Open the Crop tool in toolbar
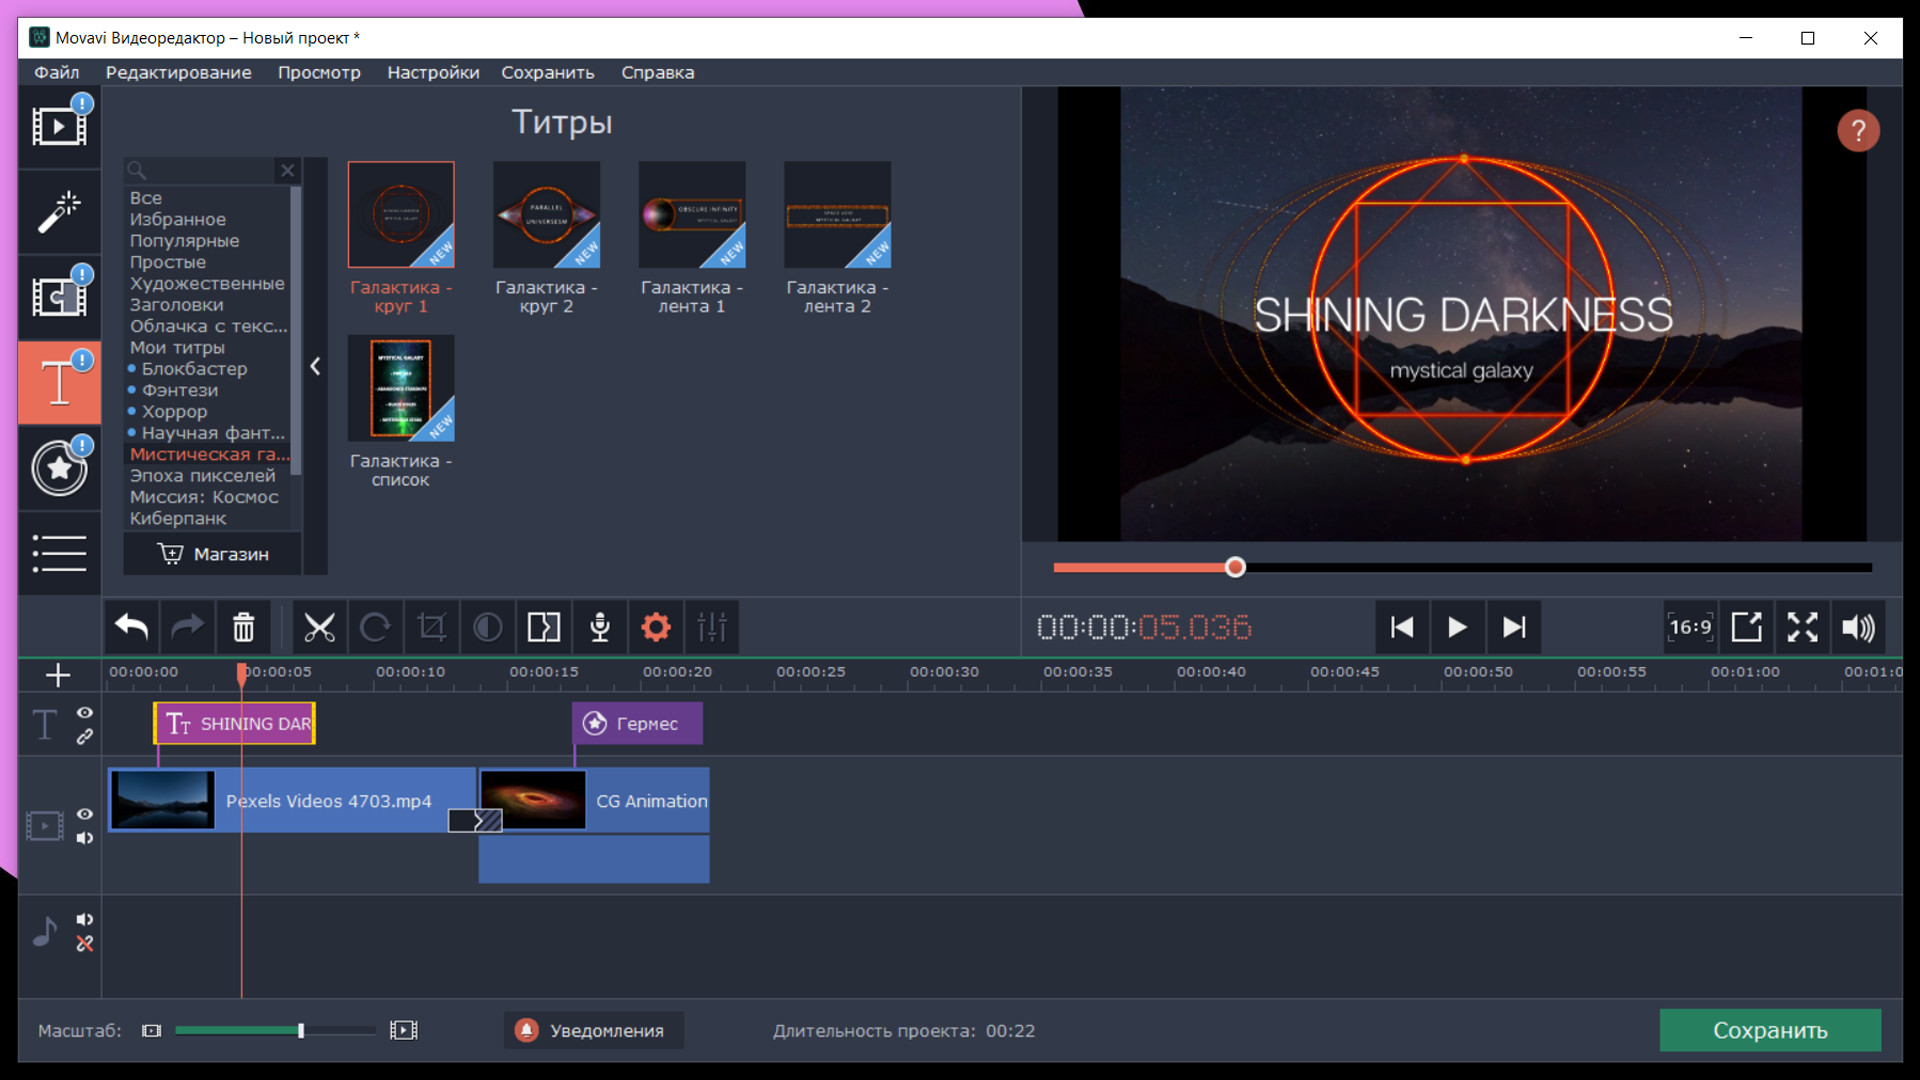 click(431, 627)
